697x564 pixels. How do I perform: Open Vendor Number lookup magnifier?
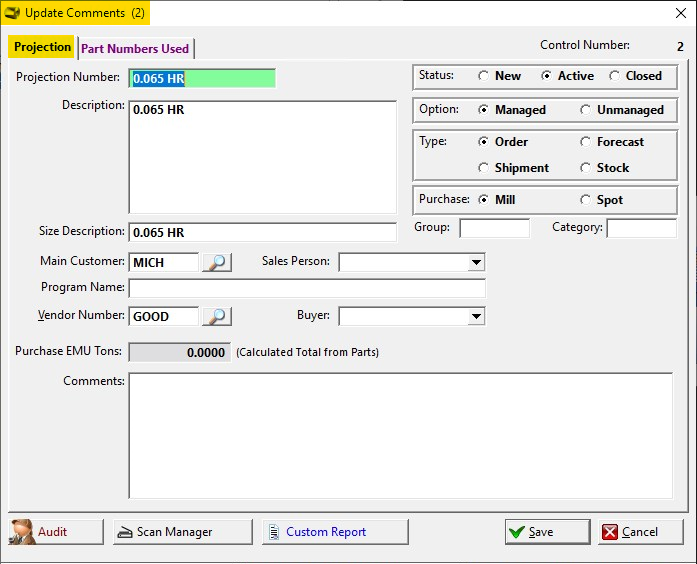click(x=217, y=316)
